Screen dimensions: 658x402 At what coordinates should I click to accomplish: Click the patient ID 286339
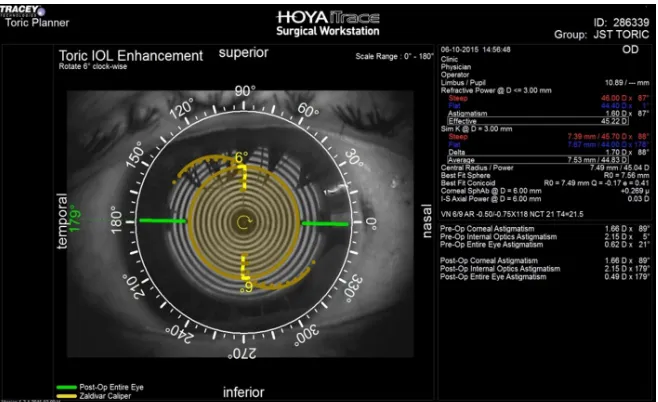coord(621,22)
